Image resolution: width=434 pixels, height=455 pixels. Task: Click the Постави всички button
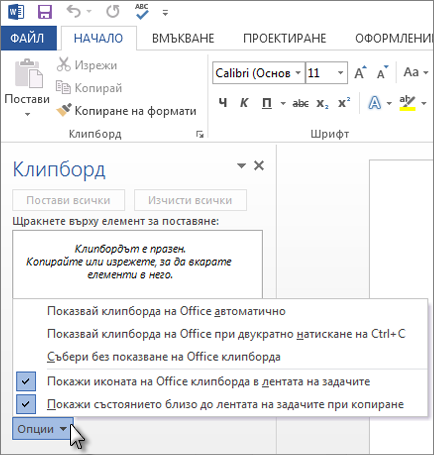69,200
